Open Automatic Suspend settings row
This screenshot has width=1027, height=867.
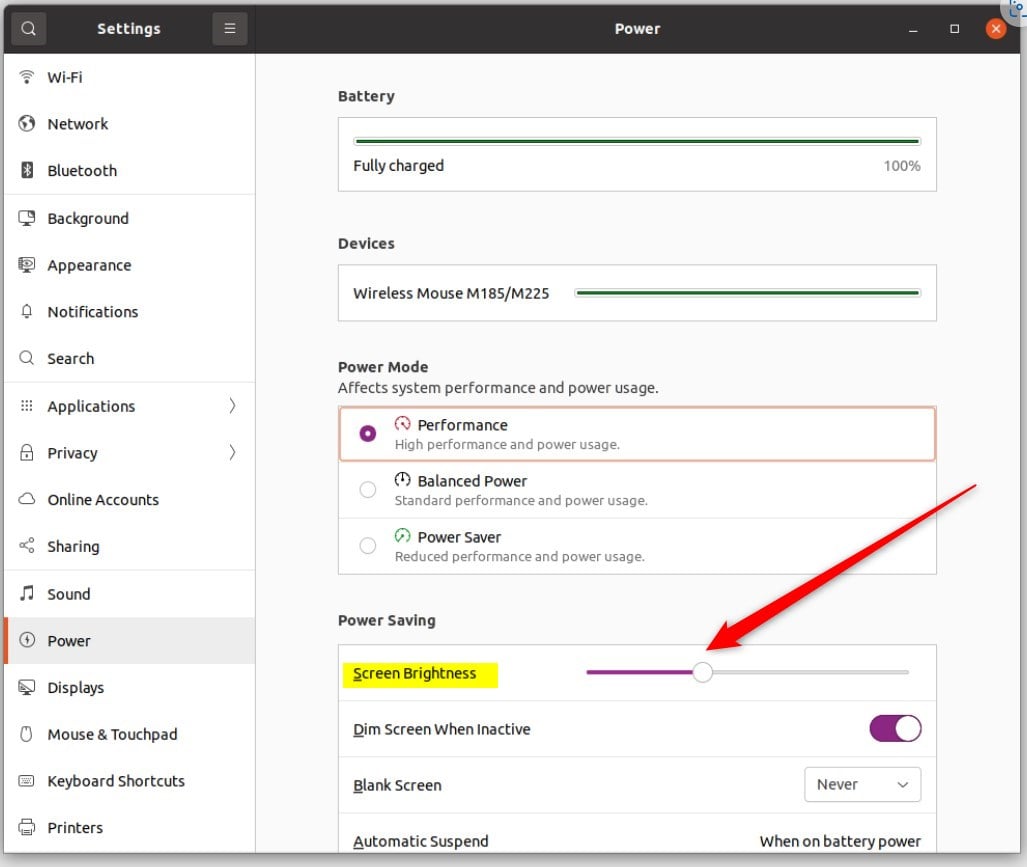[x=637, y=841]
